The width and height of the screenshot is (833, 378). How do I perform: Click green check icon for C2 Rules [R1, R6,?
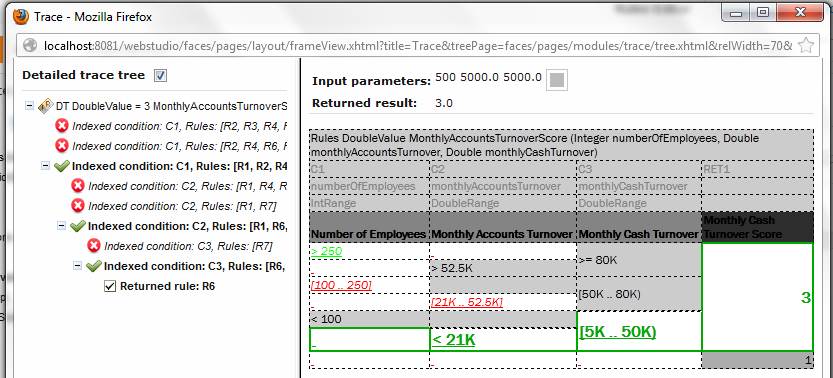78,226
